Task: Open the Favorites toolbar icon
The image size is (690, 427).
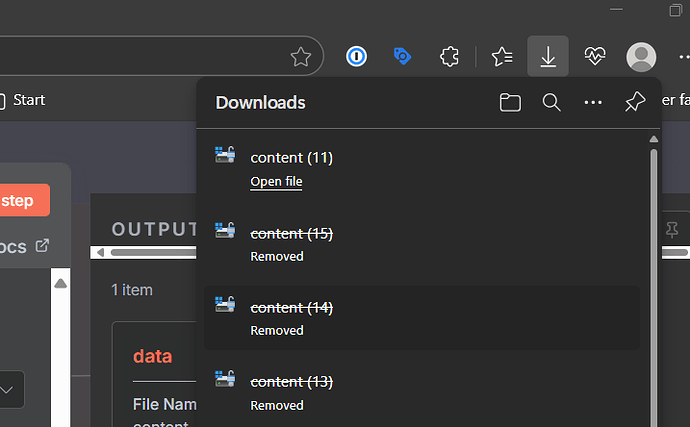Action: 503,57
